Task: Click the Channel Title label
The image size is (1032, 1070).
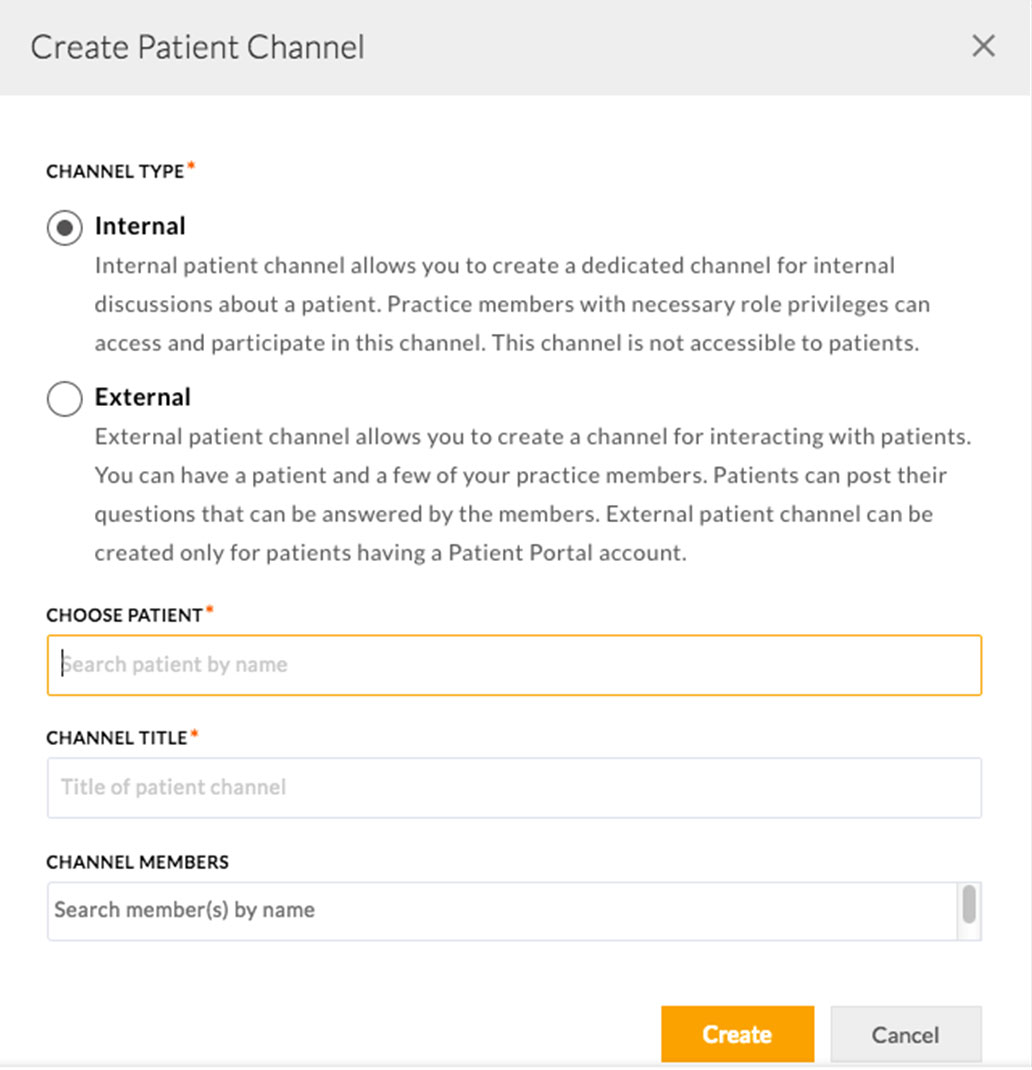Action: tap(115, 738)
